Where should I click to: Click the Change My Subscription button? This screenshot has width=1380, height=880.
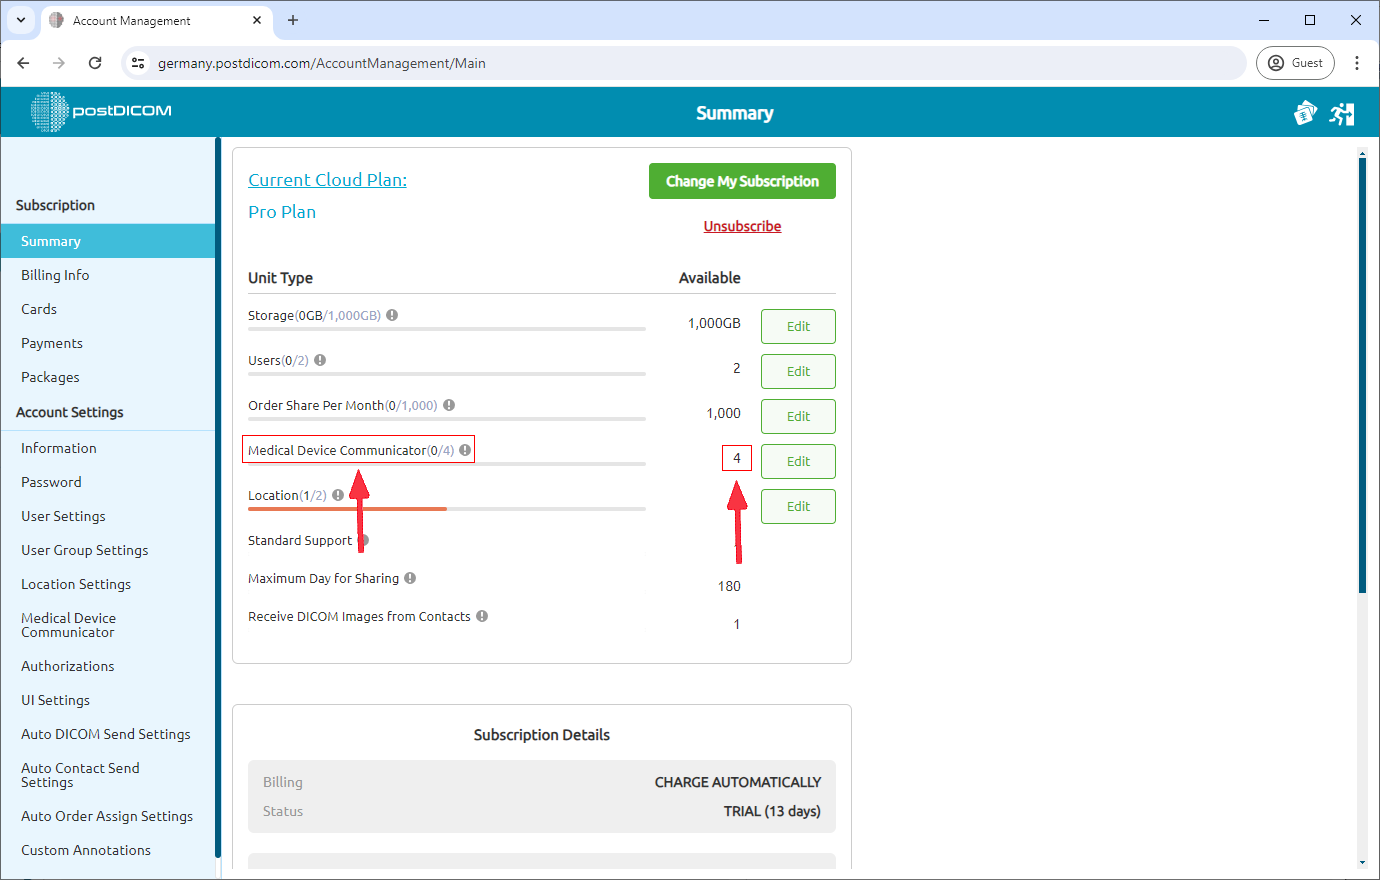pyautogui.click(x=742, y=181)
